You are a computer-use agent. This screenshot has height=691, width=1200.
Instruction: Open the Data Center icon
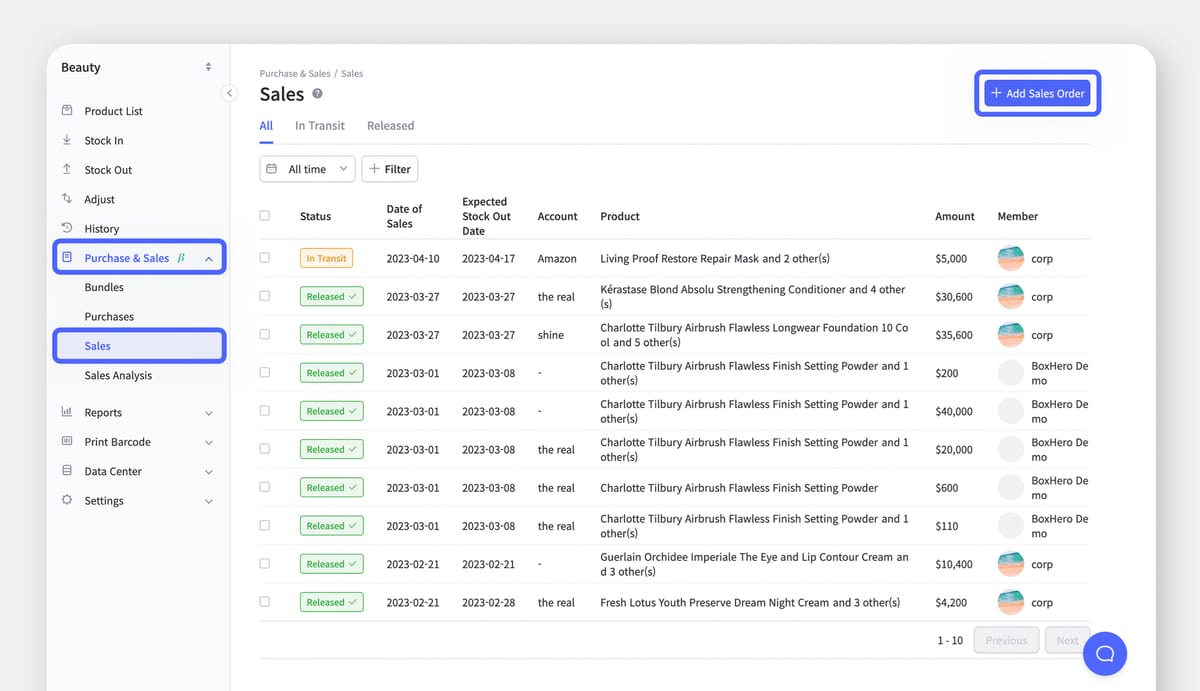point(66,471)
